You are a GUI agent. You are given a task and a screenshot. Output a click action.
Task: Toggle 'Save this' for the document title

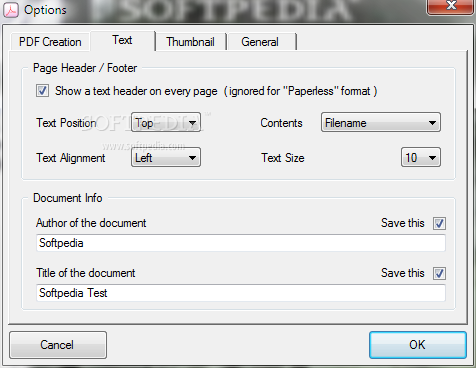(439, 273)
